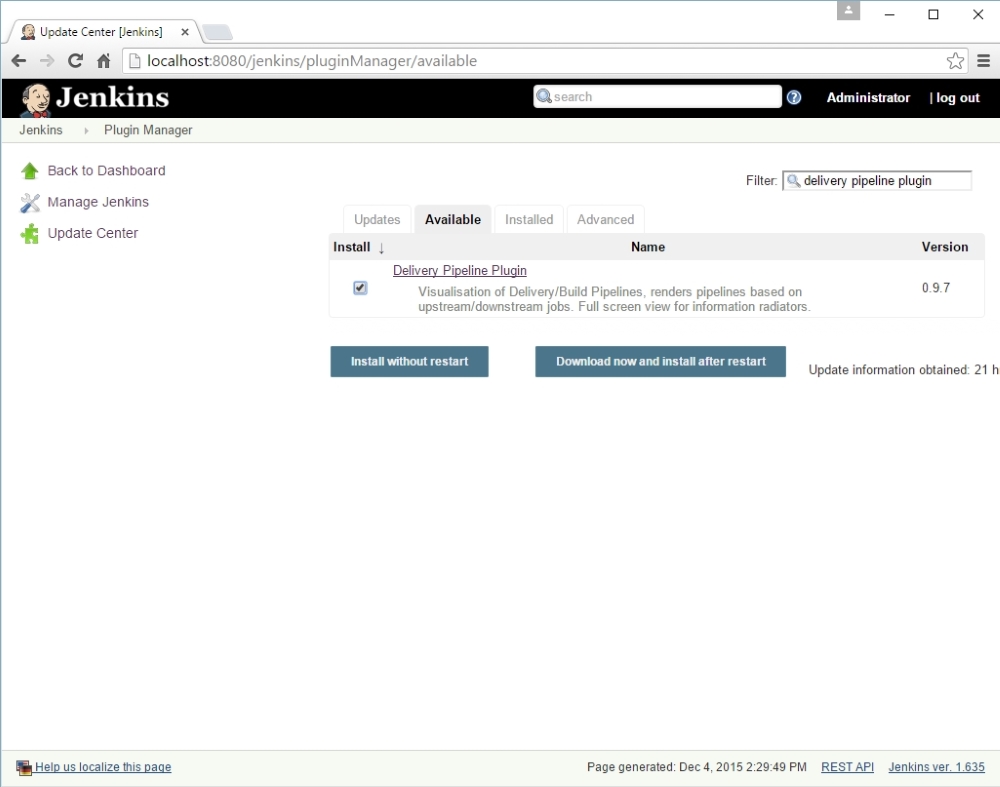The width and height of the screenshot is (1000, 787).
Task: Click Download now and install after restart
Action: click(661, 362)
